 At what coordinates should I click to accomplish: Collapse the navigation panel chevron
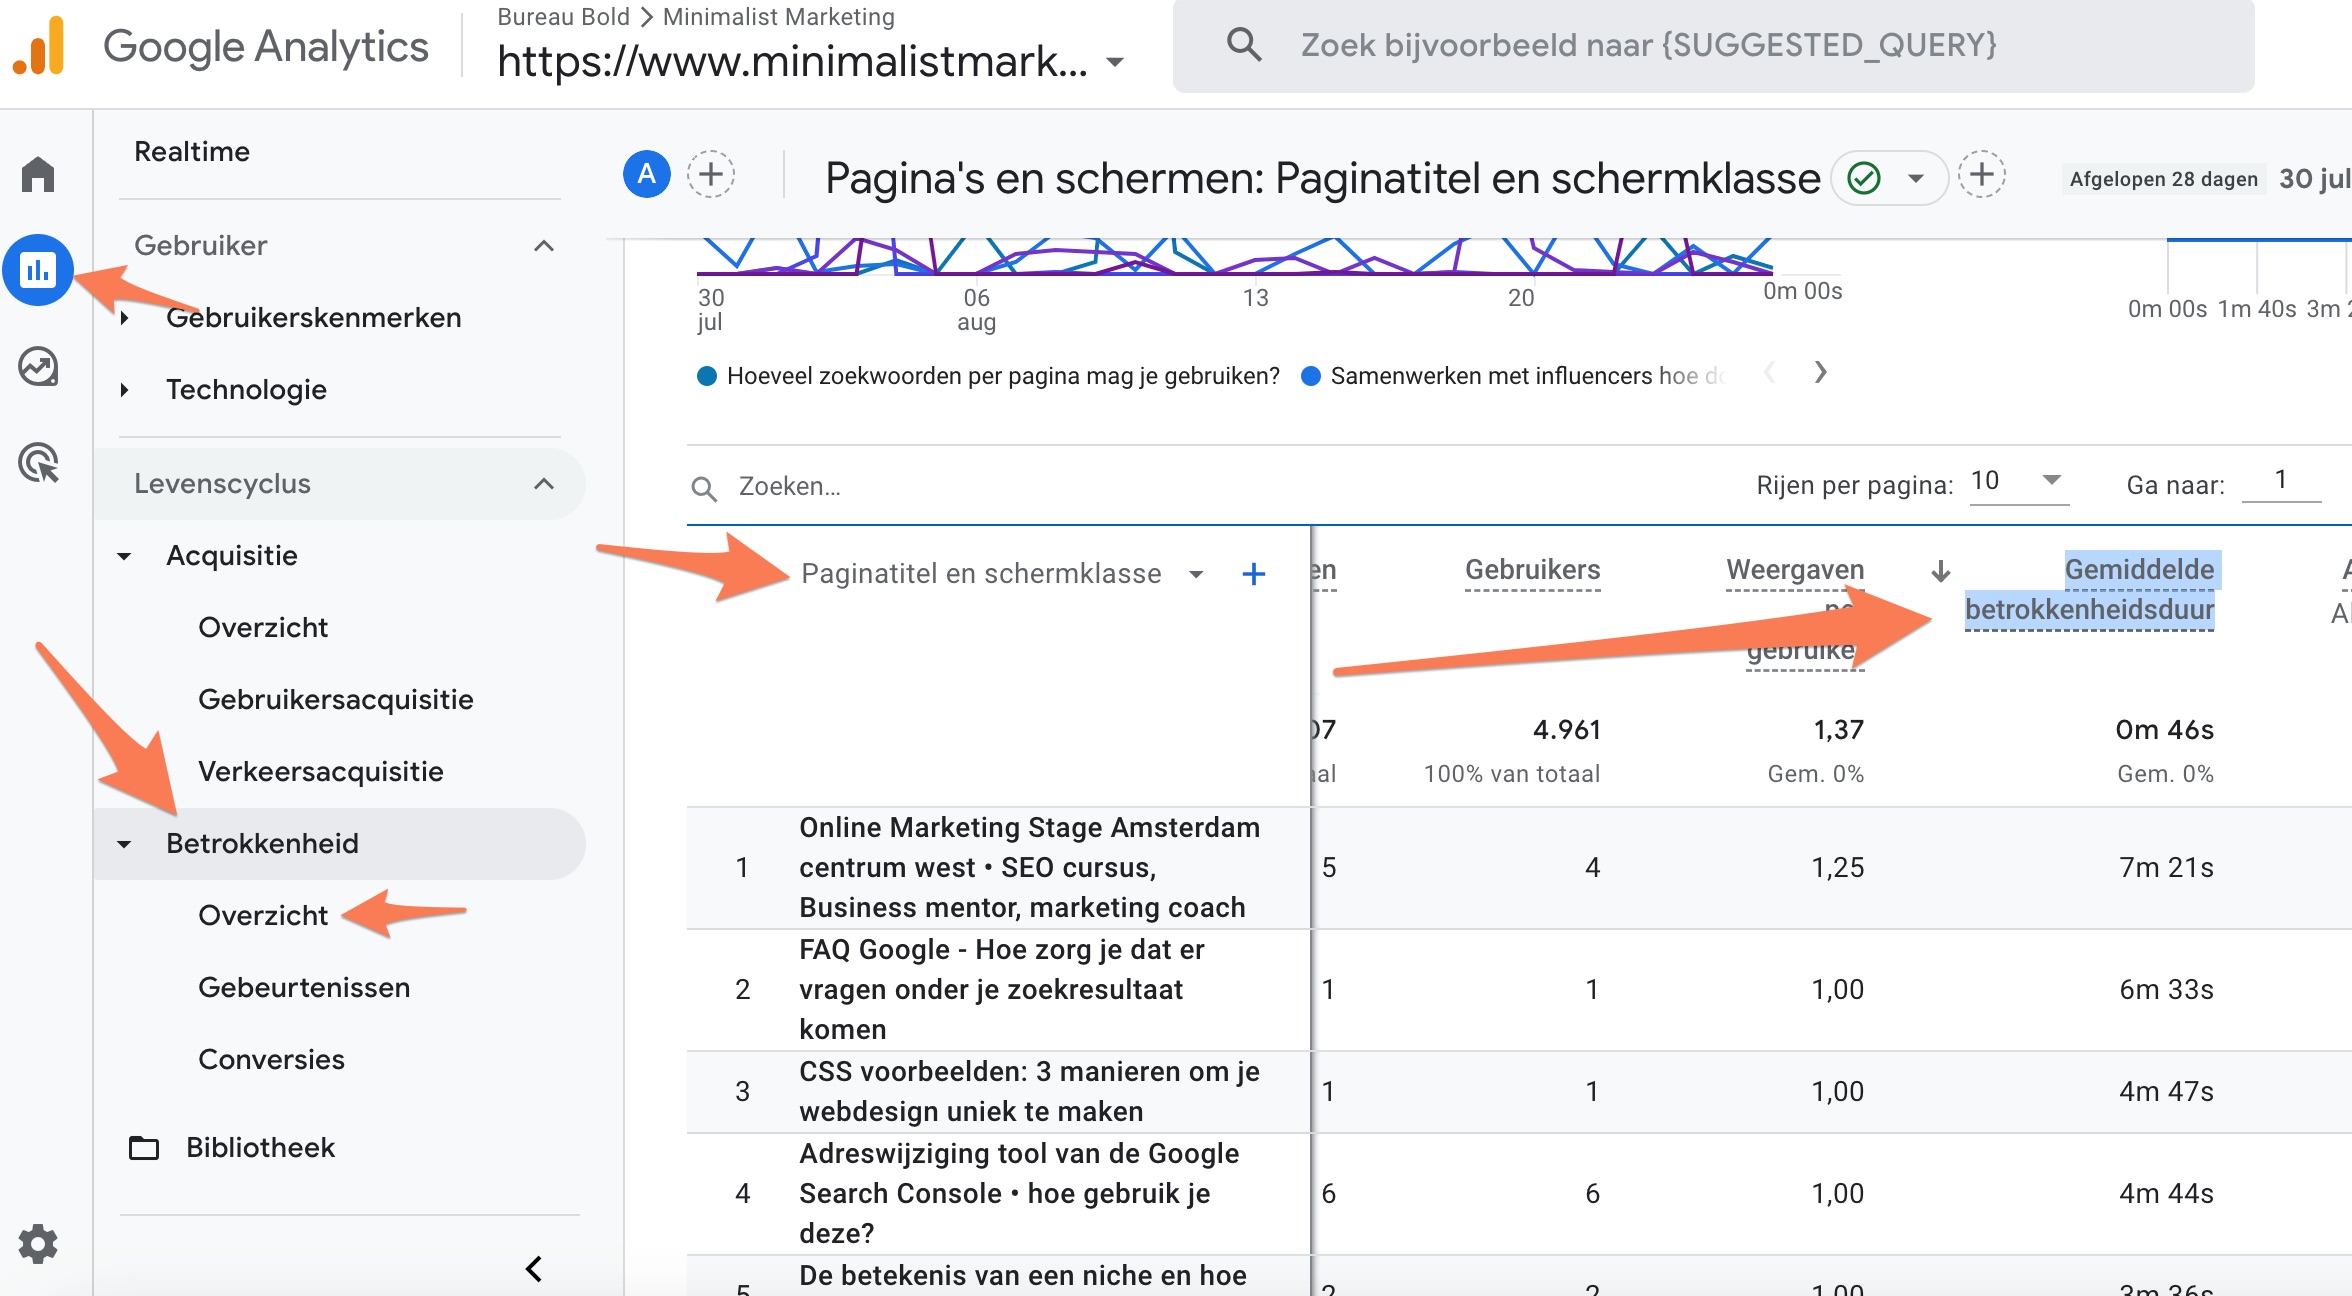(534, 1268)
